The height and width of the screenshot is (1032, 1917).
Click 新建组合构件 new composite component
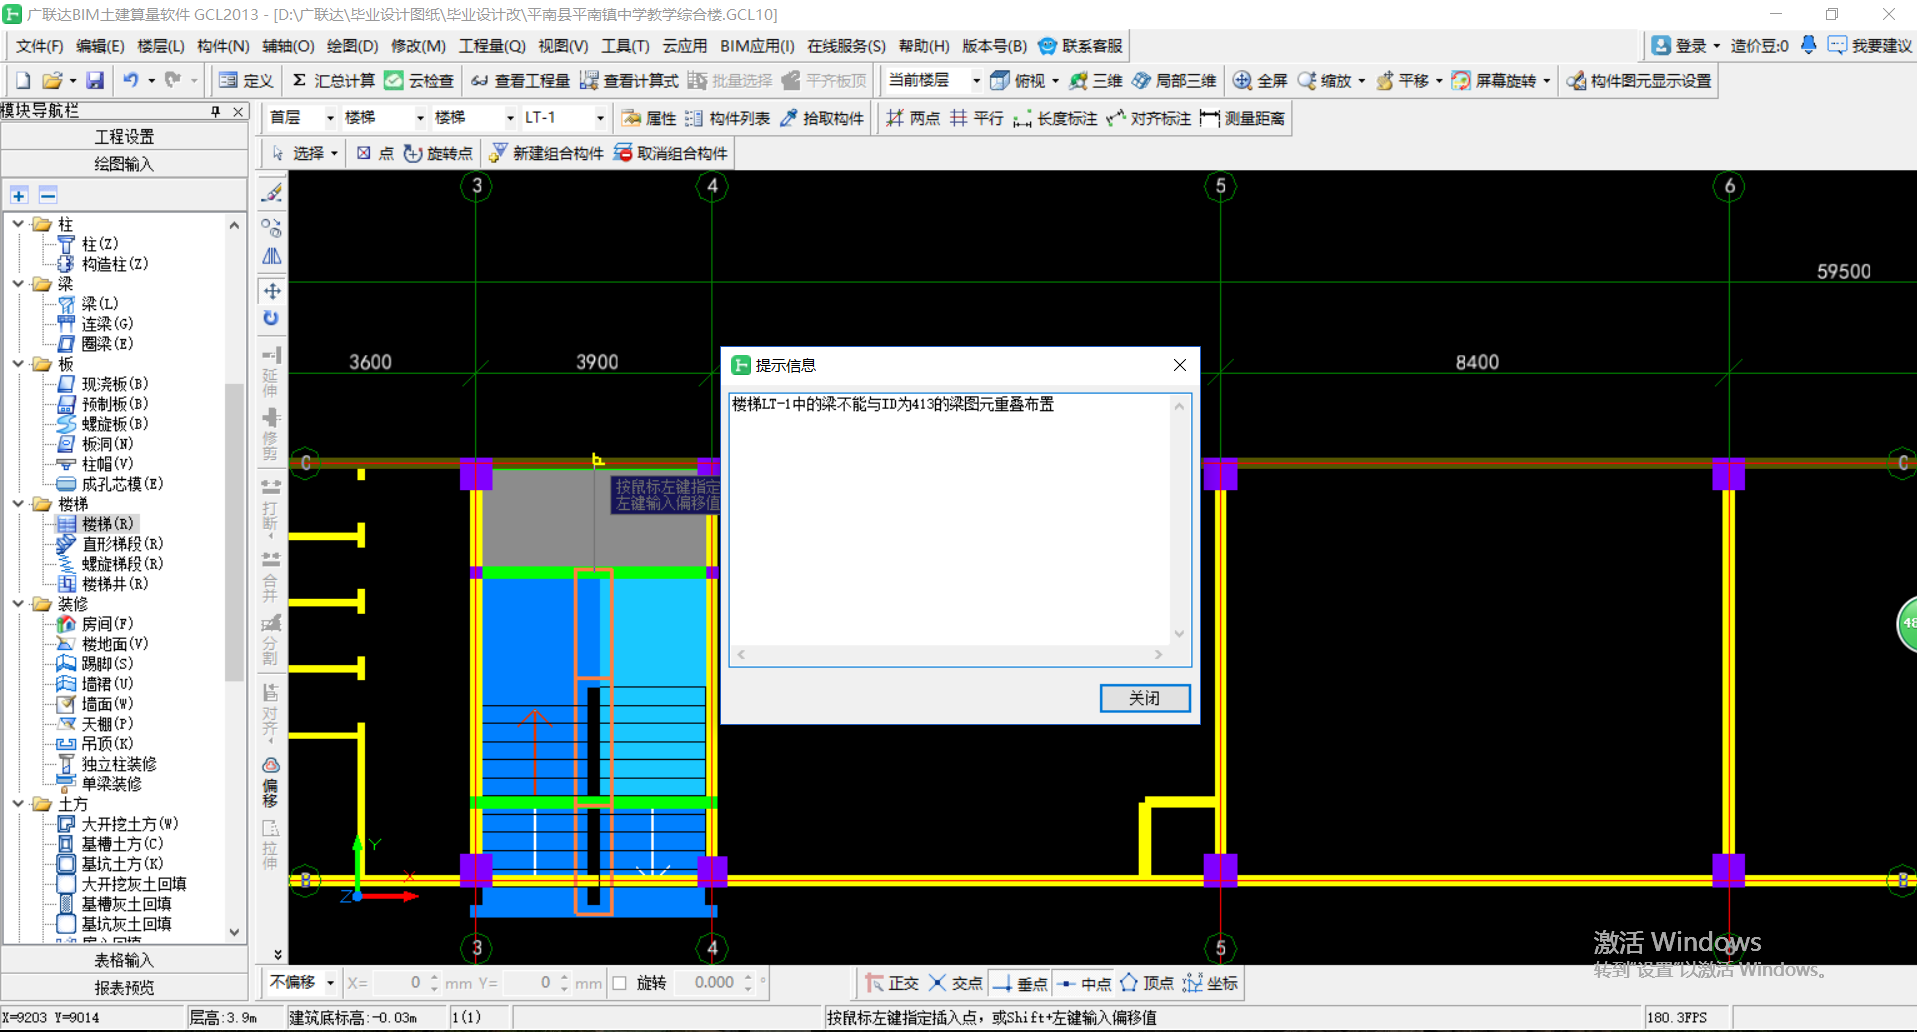[x=546, y=153]
